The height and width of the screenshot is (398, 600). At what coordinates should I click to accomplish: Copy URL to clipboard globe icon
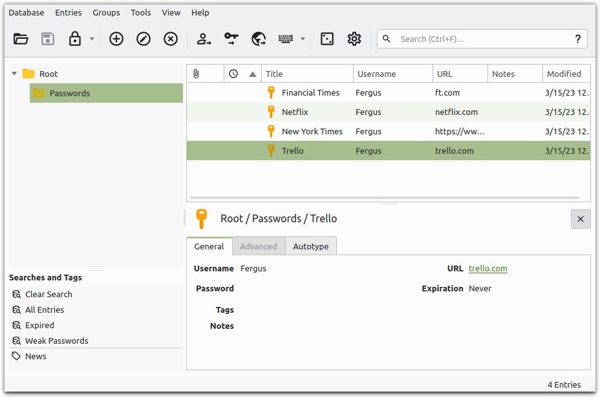click(x=259, y=39)
